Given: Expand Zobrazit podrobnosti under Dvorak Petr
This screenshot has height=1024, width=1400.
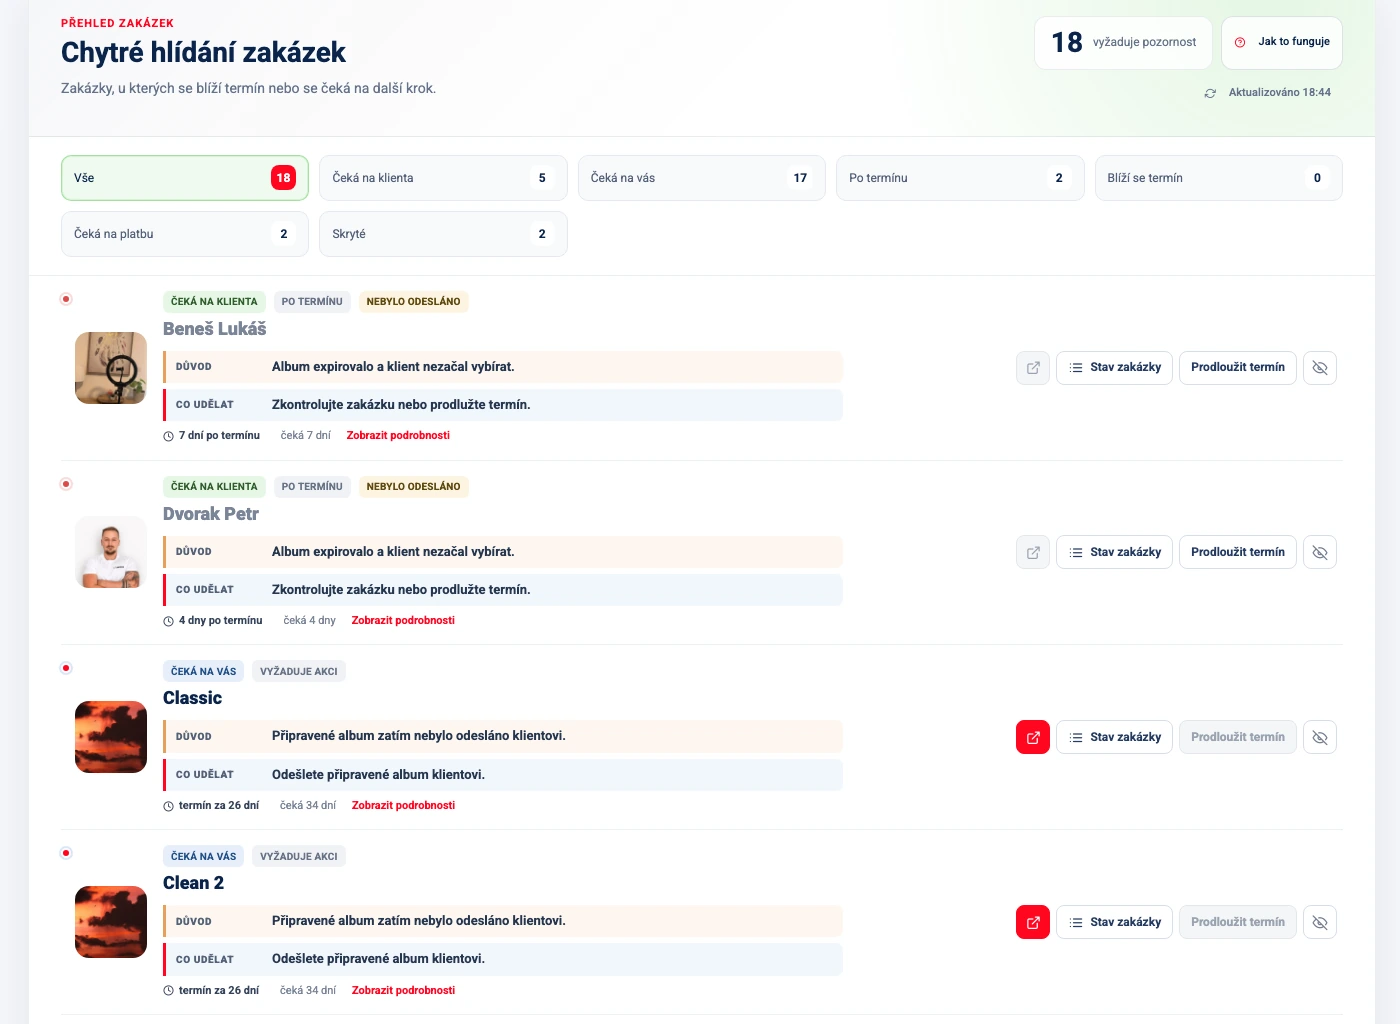Looking at the screenshot, I should click(403, 621).
